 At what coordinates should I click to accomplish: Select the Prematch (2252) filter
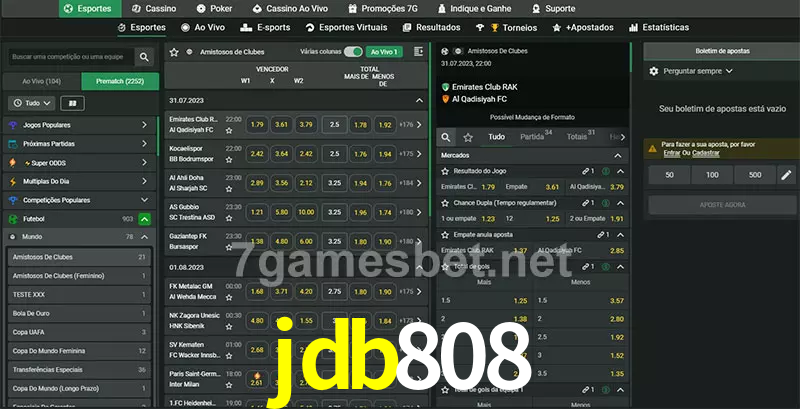[x=119, y=80]
